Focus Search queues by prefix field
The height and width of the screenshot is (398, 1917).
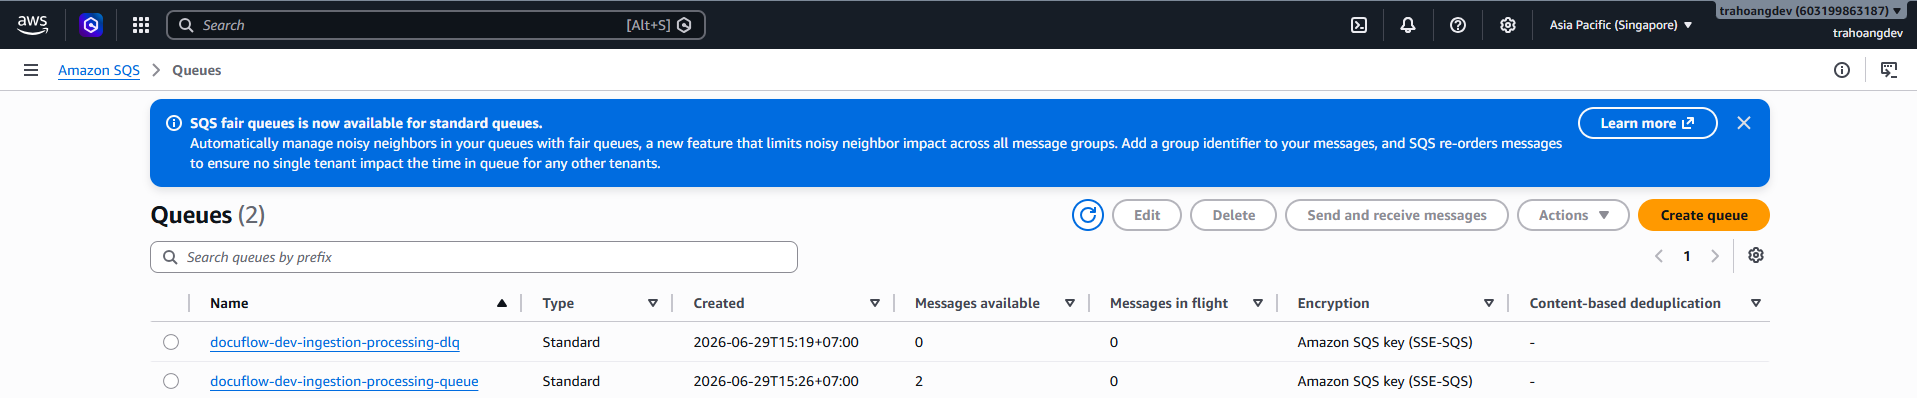point(474,257)
